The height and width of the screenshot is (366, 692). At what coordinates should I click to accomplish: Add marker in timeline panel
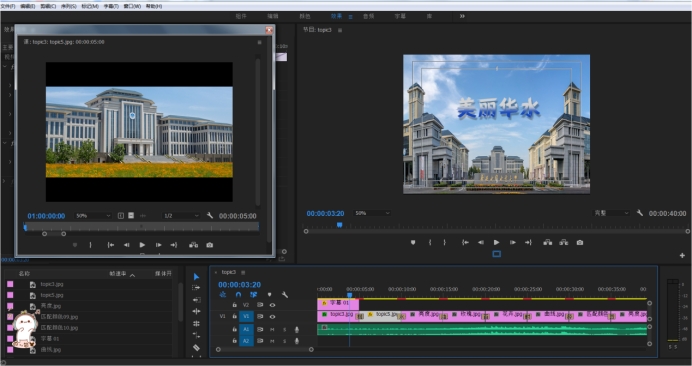point(269,294)
